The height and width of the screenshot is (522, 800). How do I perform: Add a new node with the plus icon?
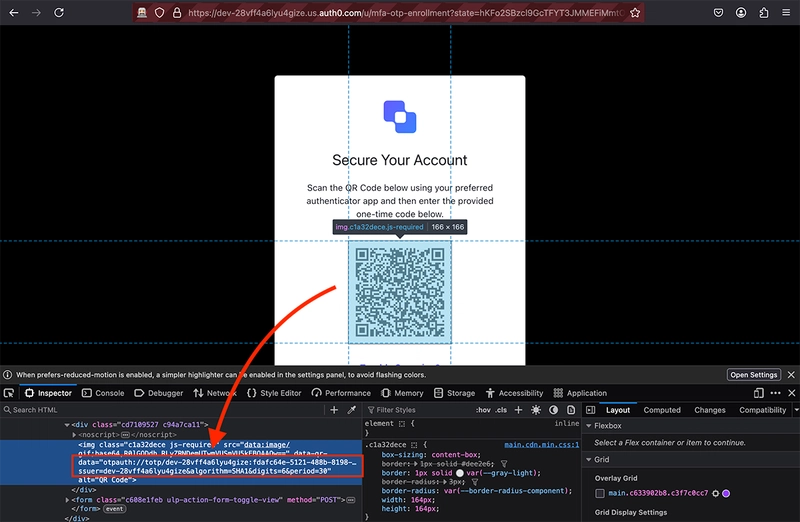pos(334,410)
